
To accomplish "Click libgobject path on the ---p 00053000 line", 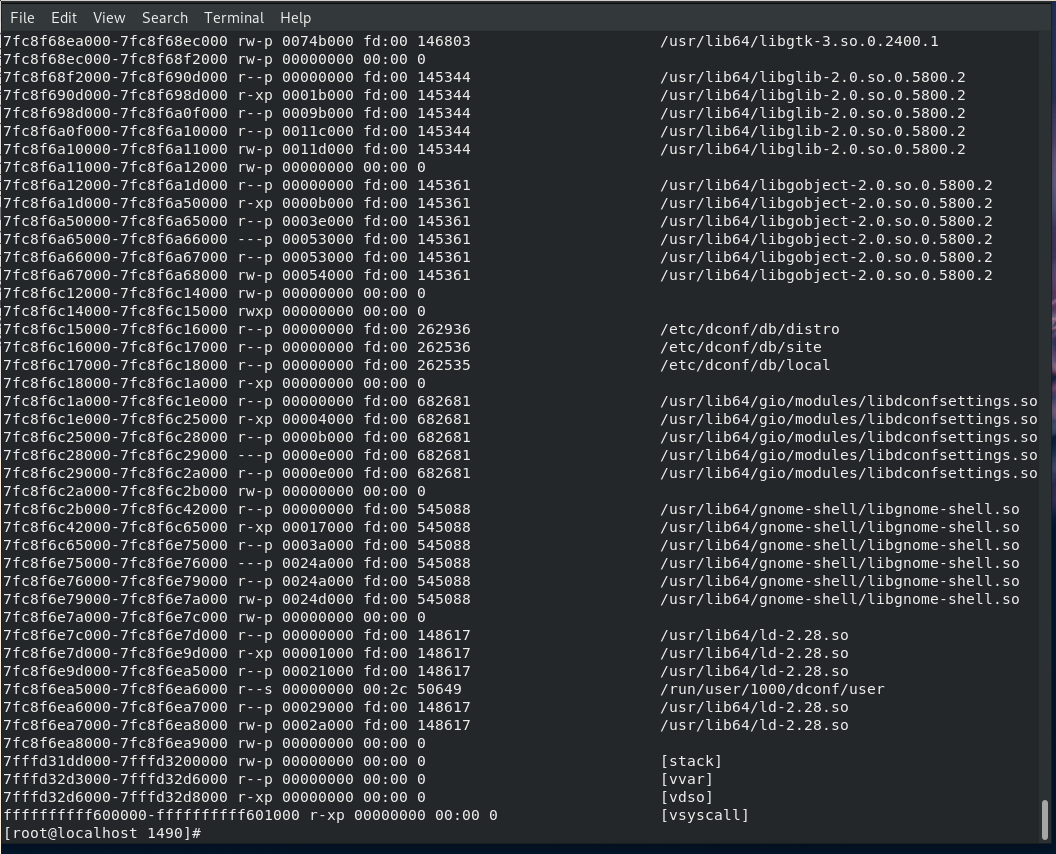I will tap(826, 239).
